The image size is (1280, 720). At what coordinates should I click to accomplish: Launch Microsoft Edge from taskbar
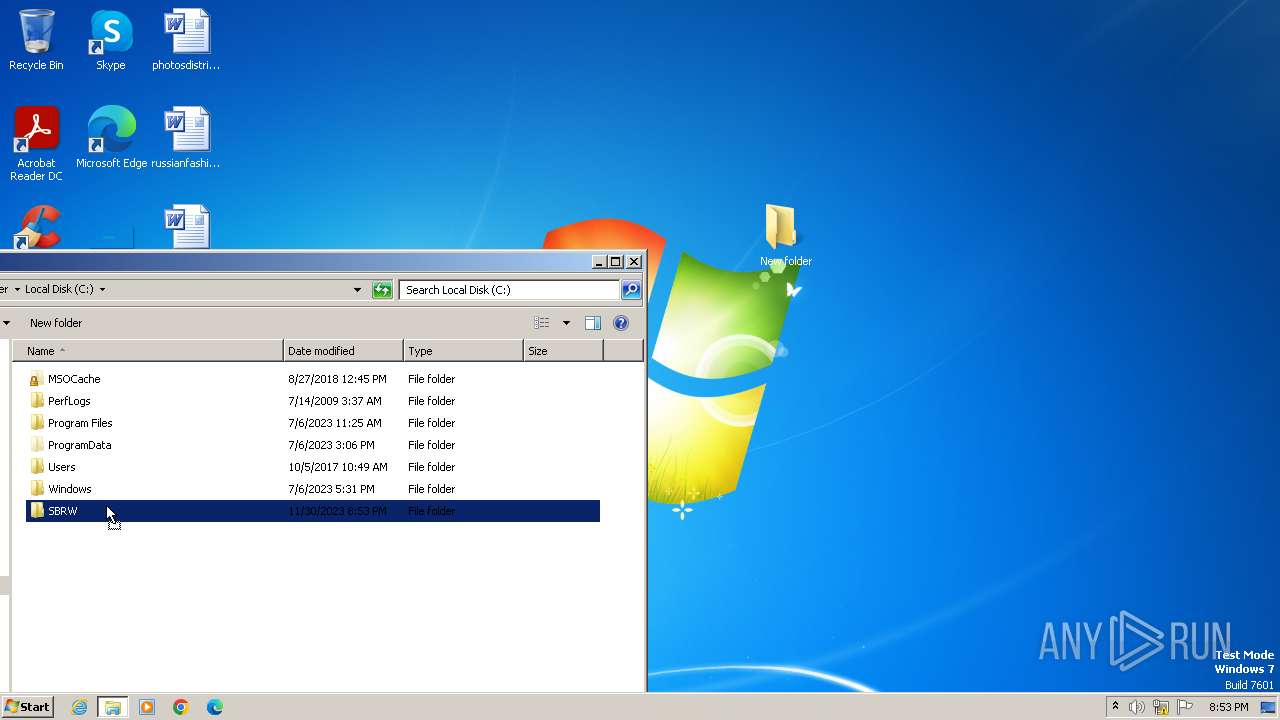pyautogui.click(x=215, y=707)
